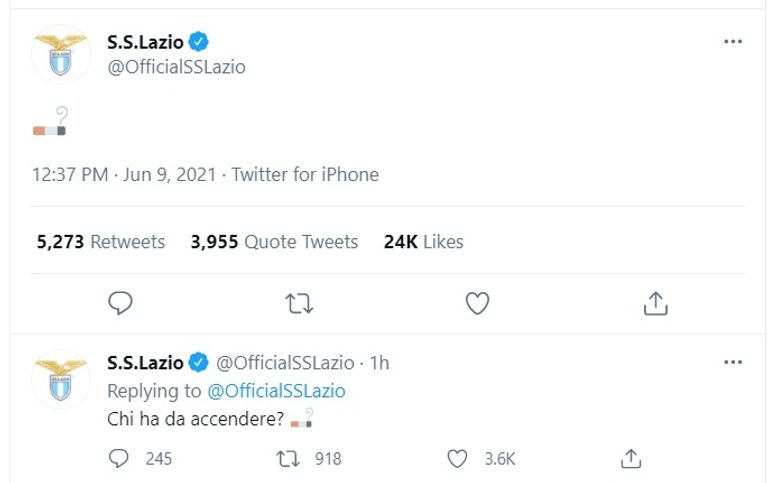Like the main Lazio tweet
The width and height of the screenshot is (768, 483).
[x=477, y=302]
